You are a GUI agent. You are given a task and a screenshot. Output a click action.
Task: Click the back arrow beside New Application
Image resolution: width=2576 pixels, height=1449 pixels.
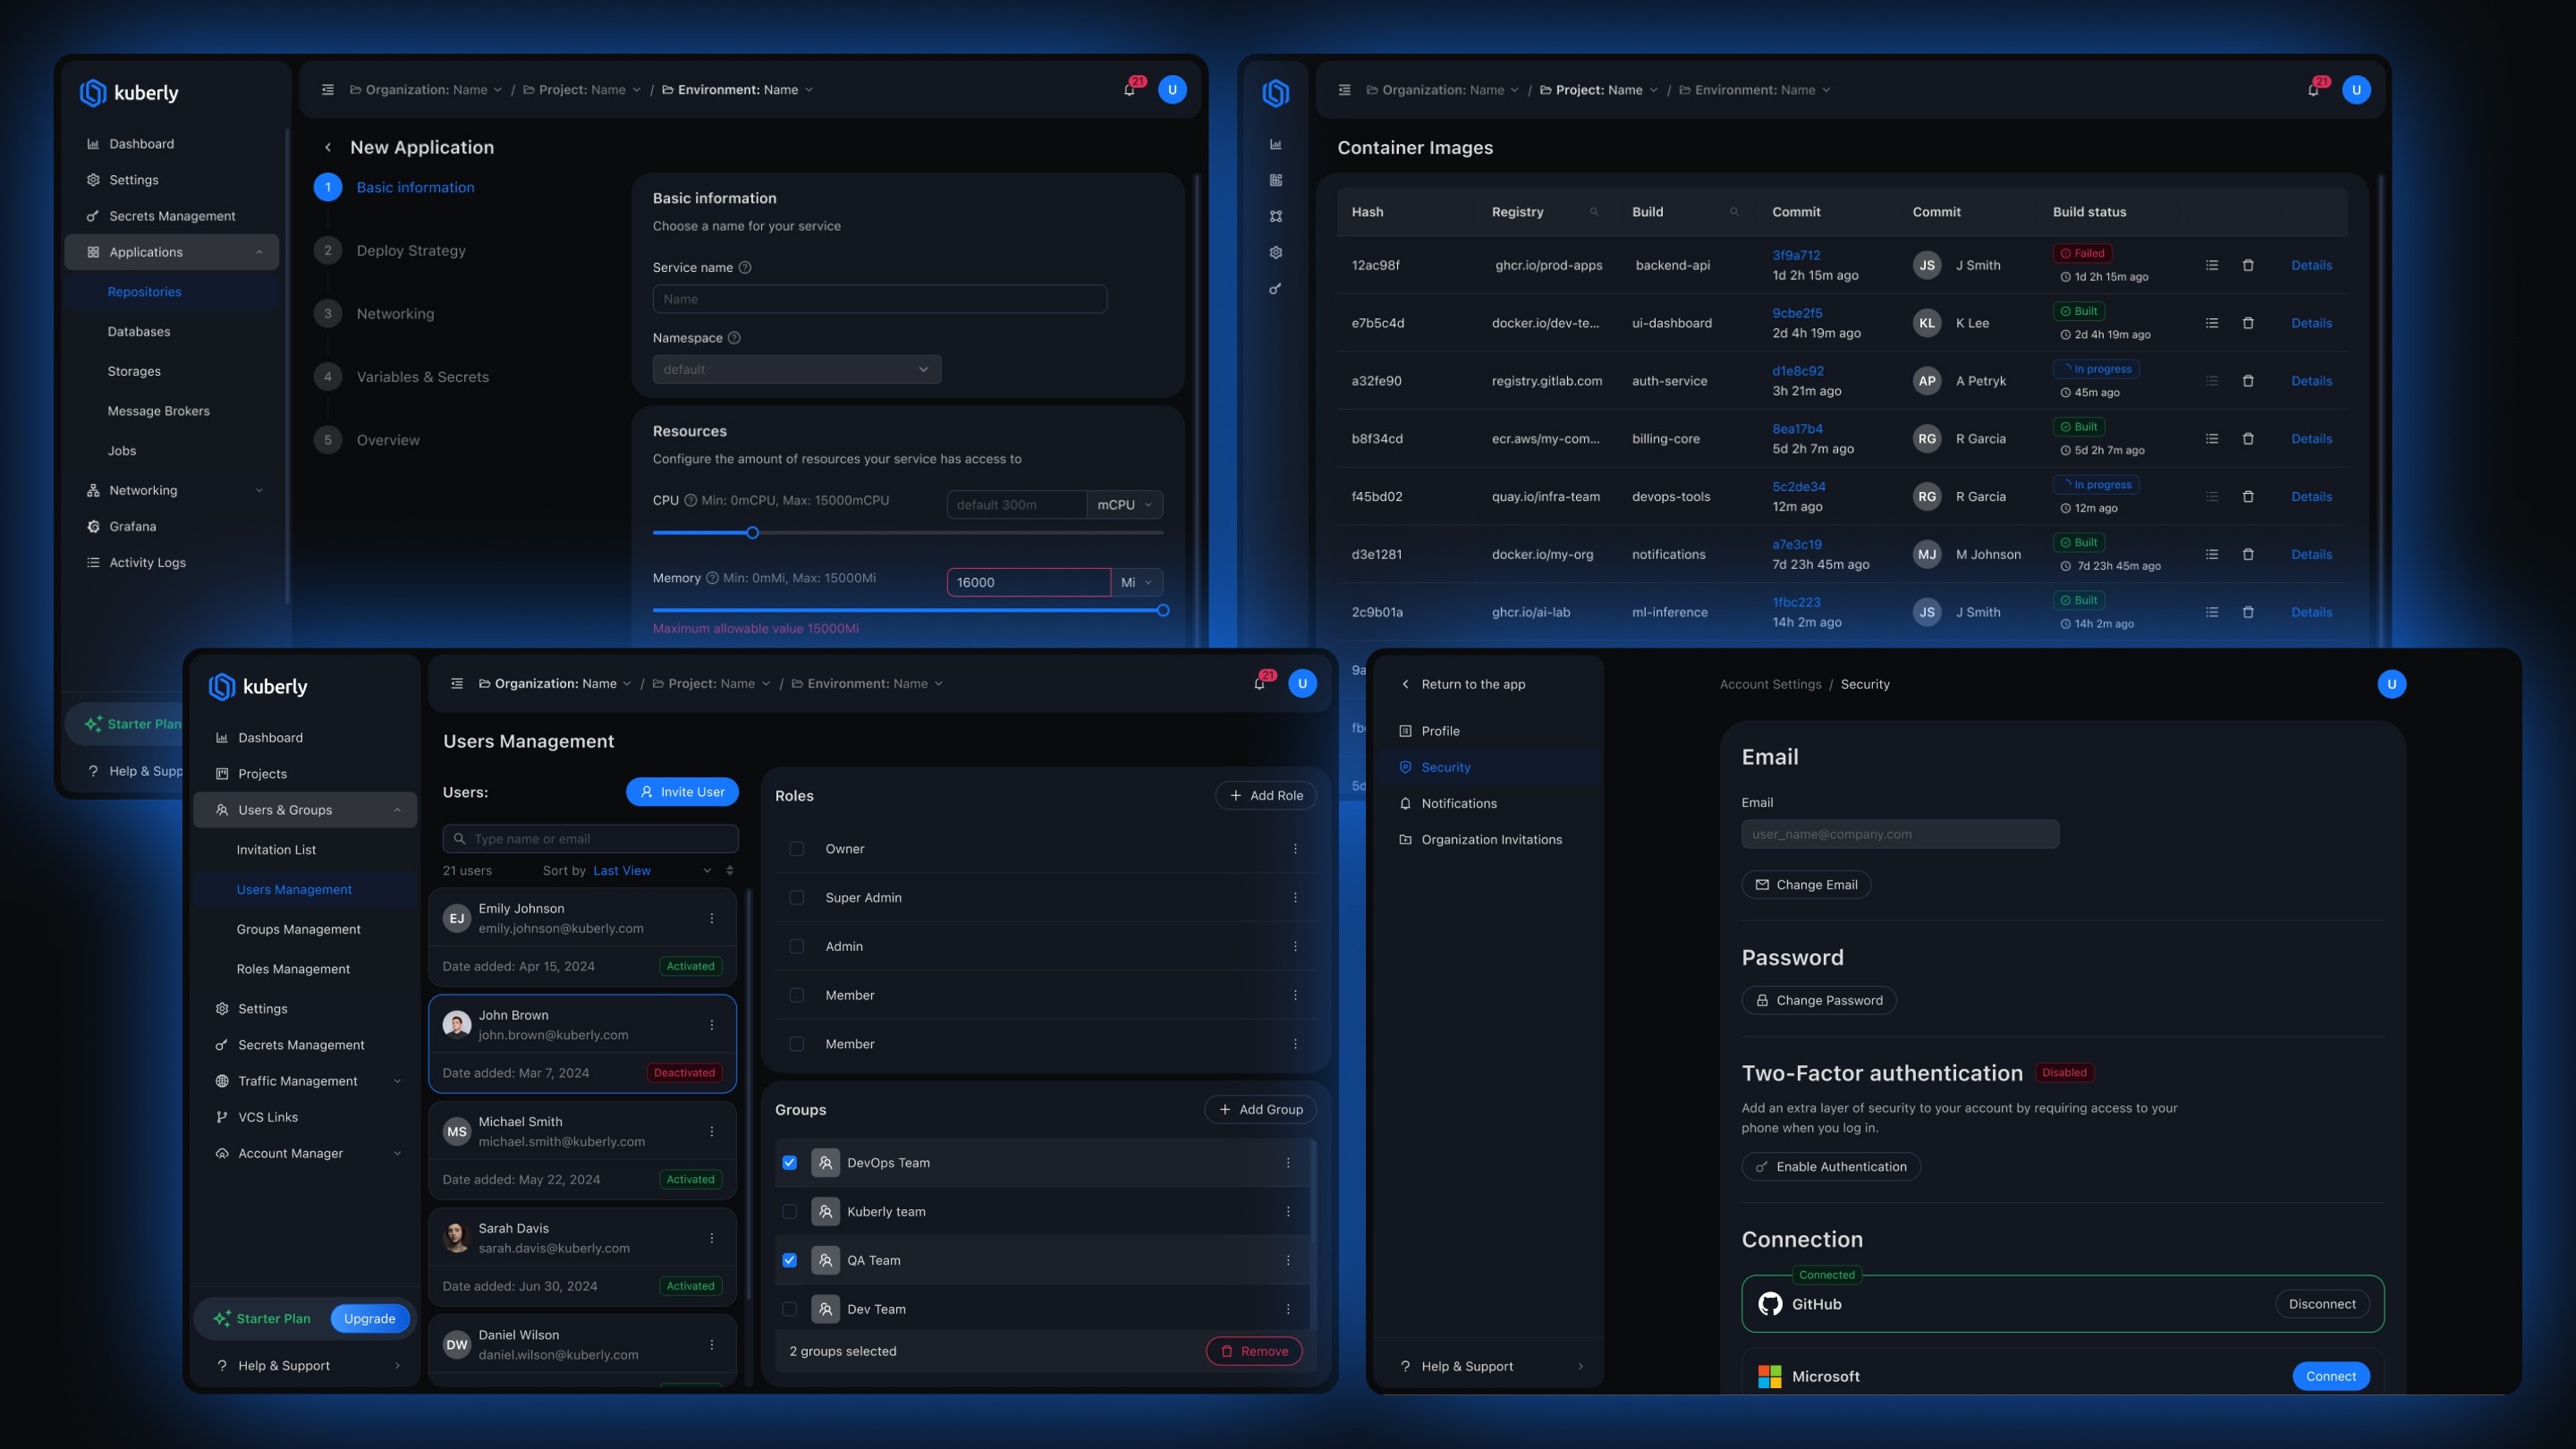328,147
